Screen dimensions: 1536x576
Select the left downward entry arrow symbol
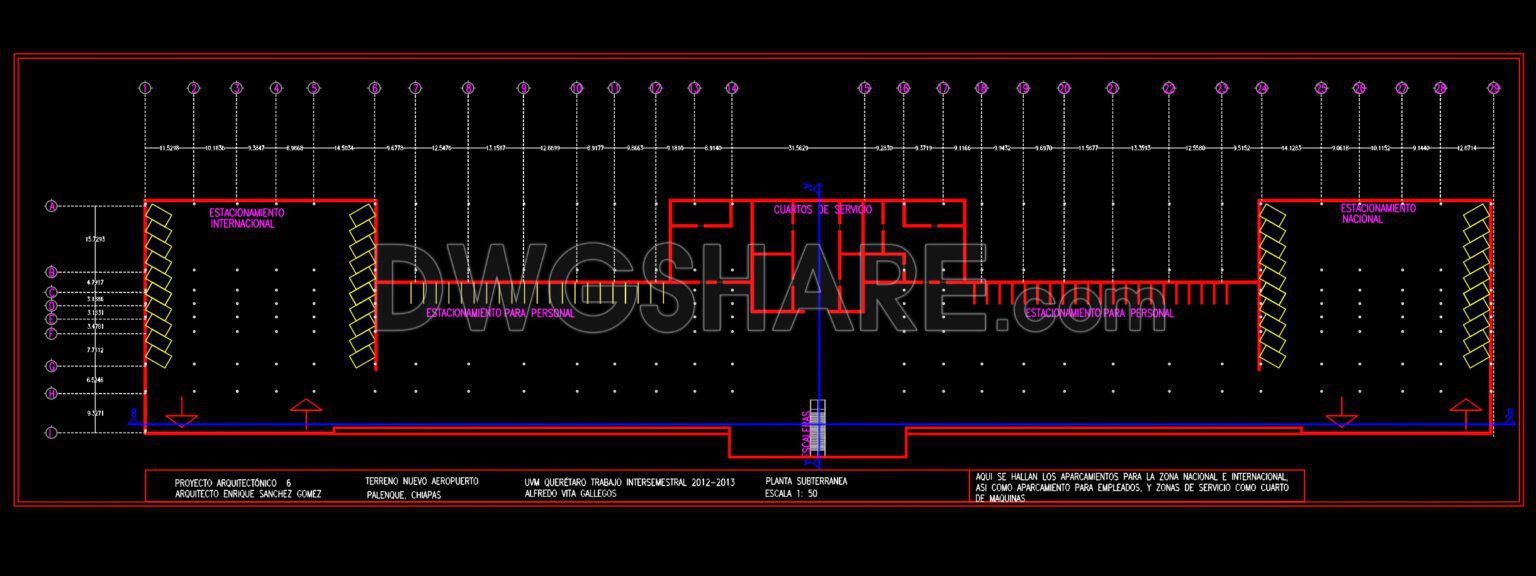tap(181, 413)
